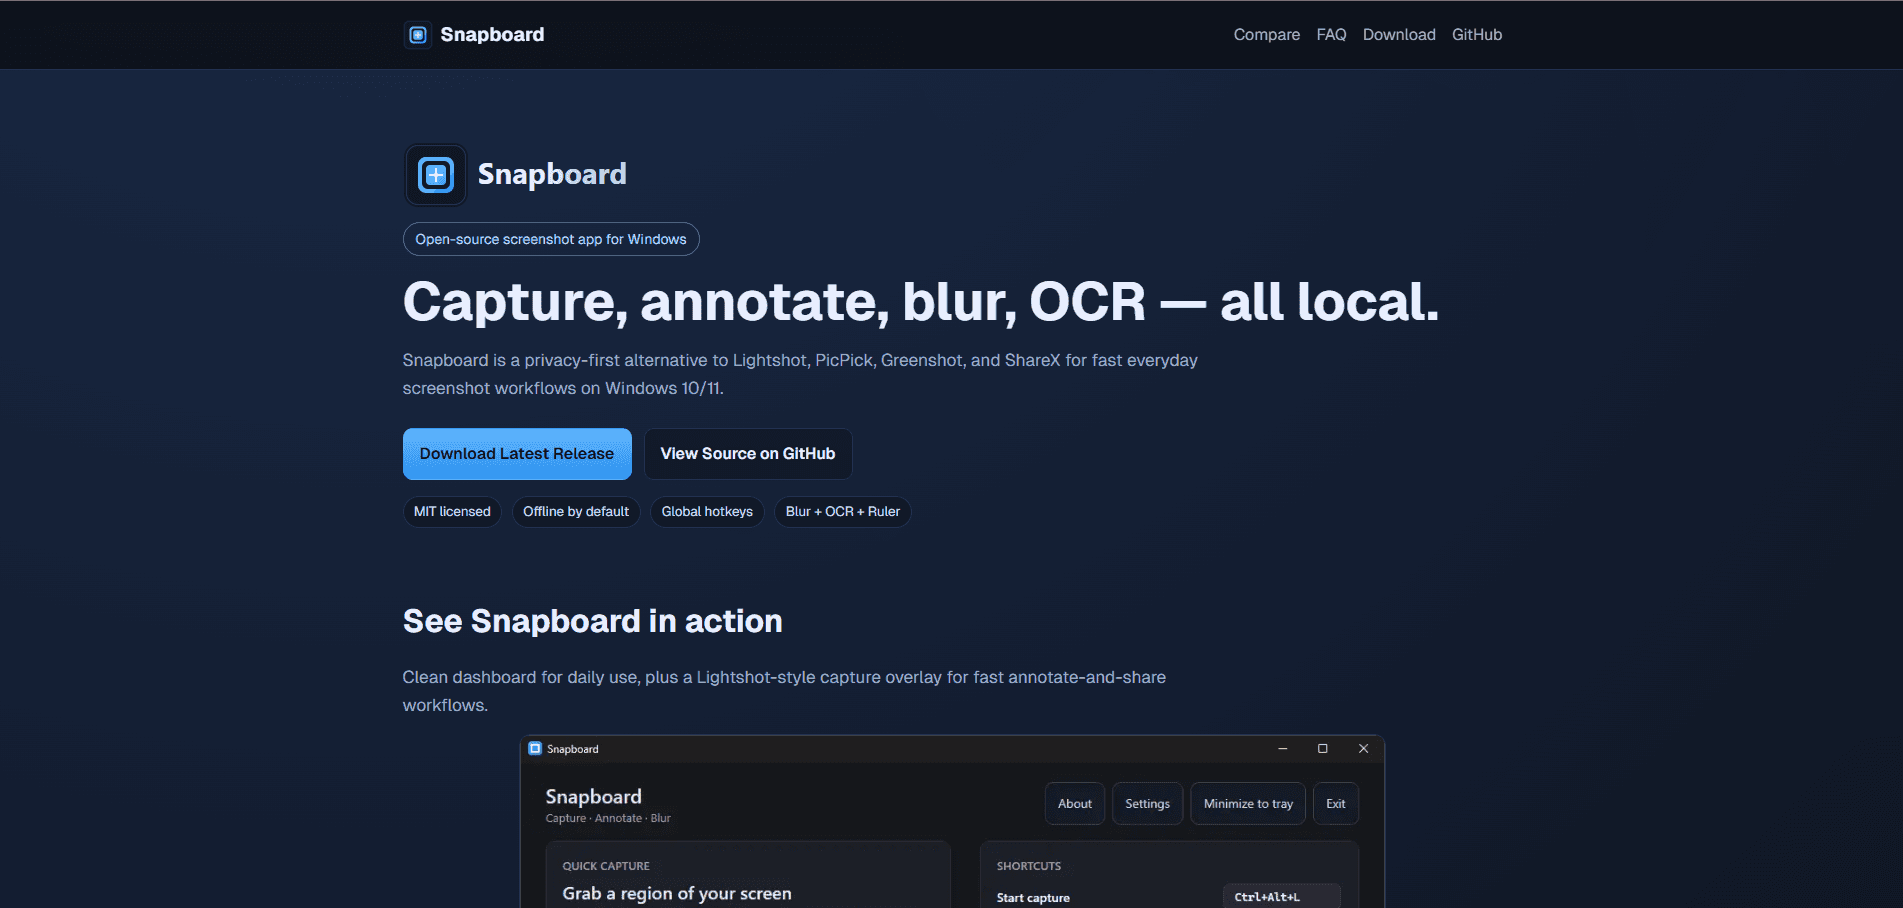Click 'Grab a region of your screen' text
1903x908 pixels.
point(677,894)
